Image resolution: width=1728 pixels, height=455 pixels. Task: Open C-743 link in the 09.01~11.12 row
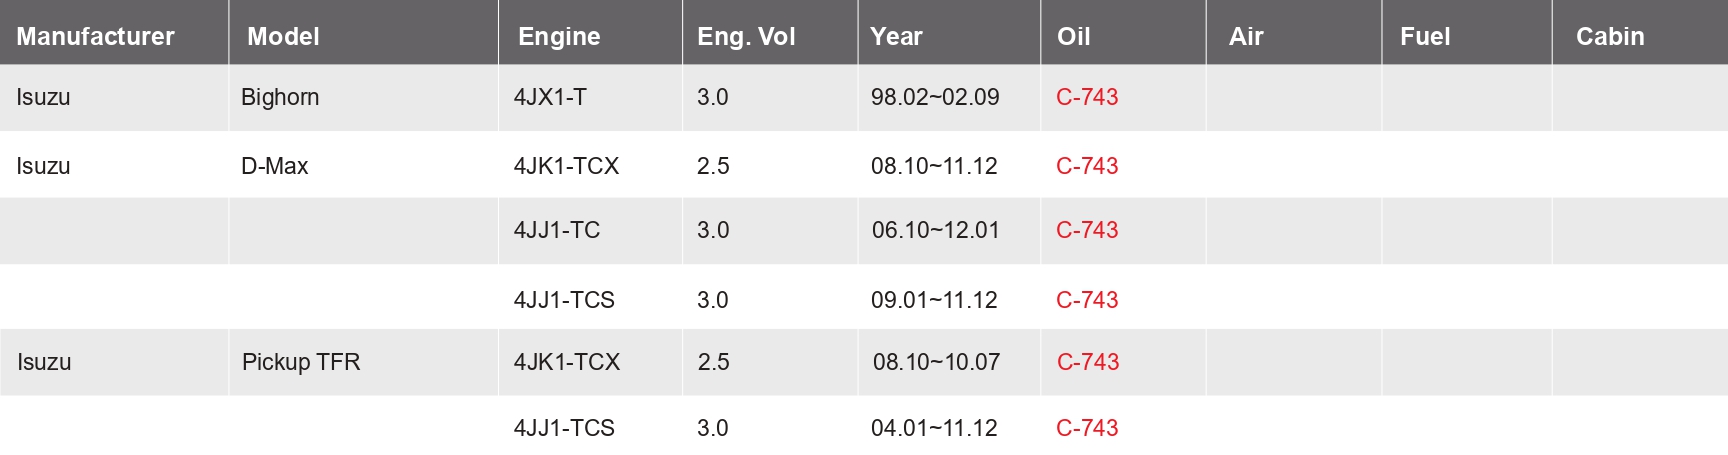[x=1087, y=300]
